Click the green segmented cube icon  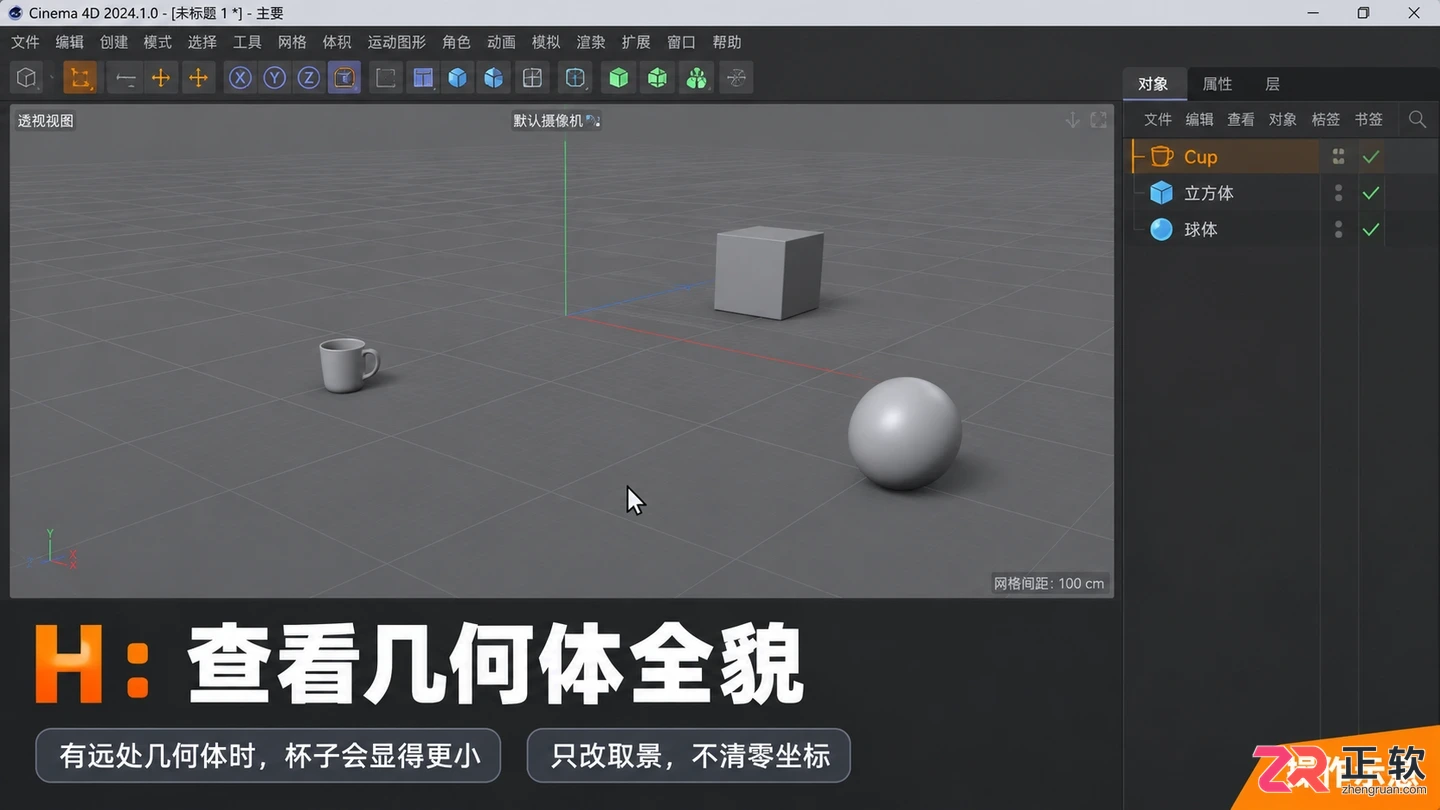pos(657,78)
